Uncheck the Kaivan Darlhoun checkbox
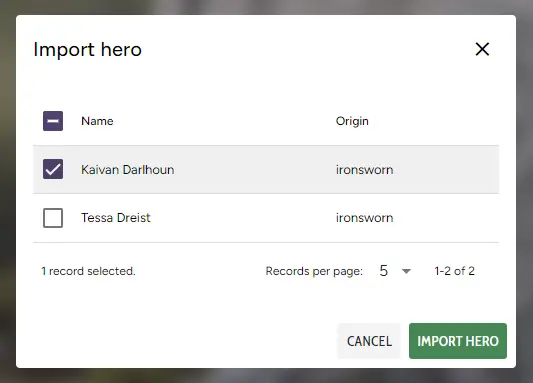533x383 pixels. pyautogui.click(x=53, y=169)
